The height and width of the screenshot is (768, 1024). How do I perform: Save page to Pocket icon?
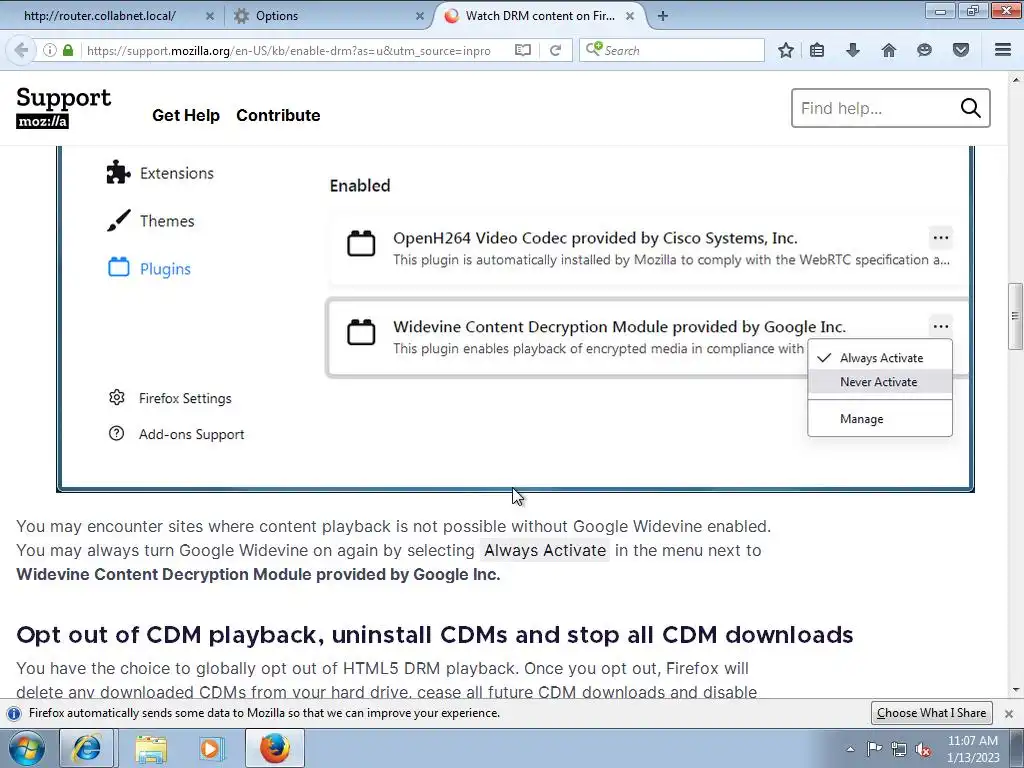(960, 50)
